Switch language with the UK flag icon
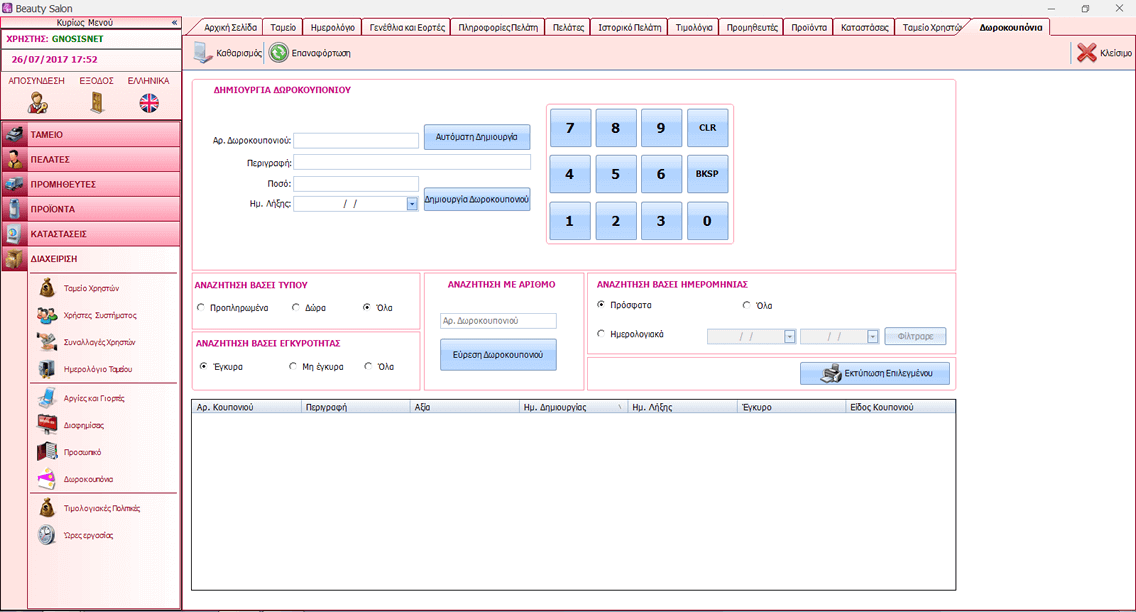This screenshot has width=1136, height=612. pyautogui.click(x=149, y=103)
